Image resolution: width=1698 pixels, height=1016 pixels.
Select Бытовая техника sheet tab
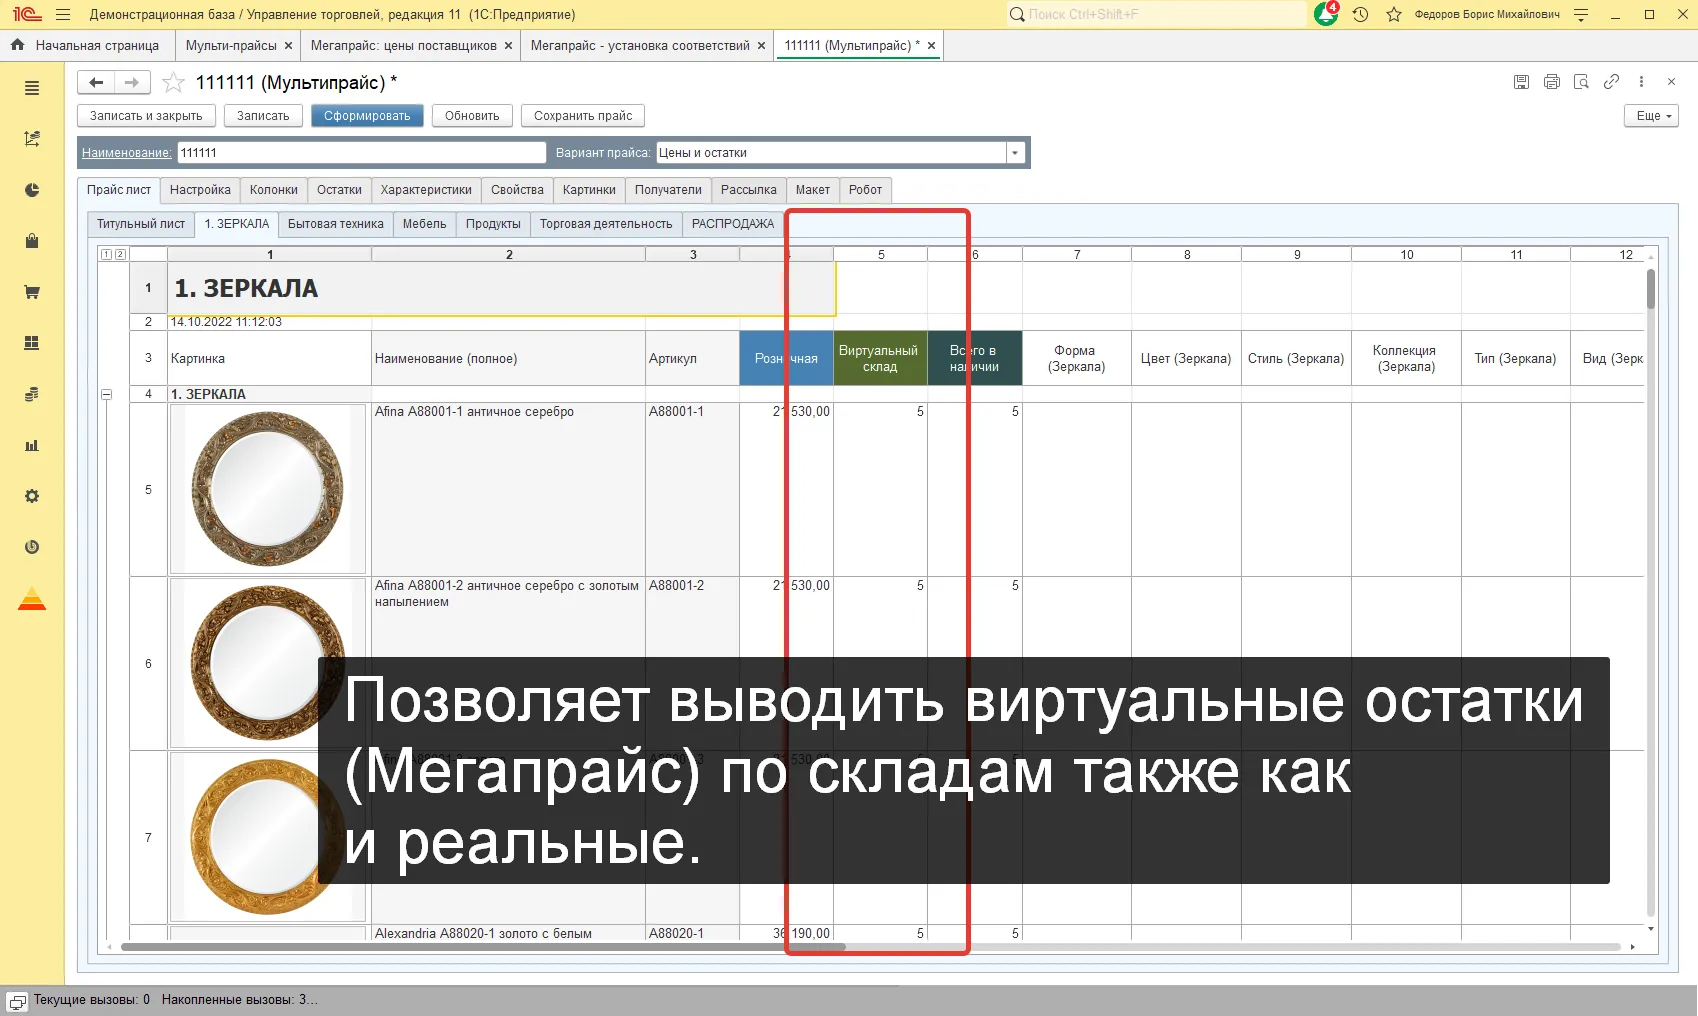point(336,224)
